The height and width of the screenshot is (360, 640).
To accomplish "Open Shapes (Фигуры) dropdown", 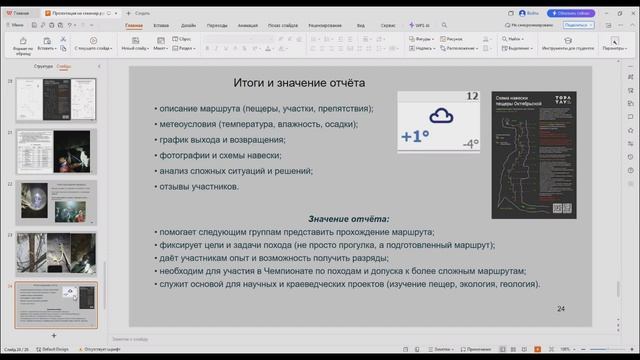I will (x=421, y=39).
